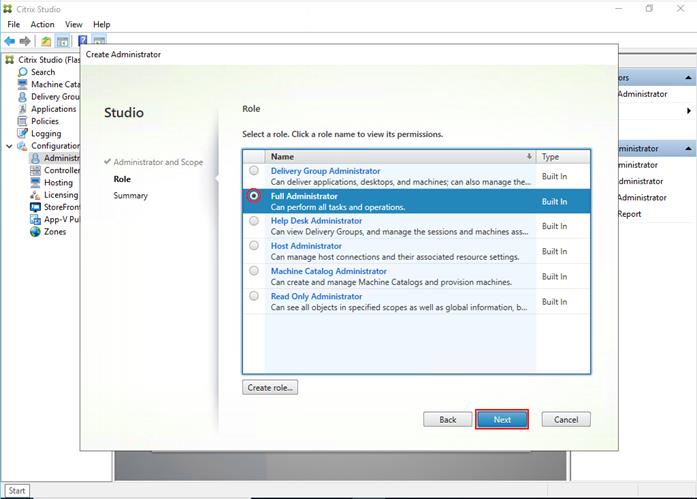This screenshot has width=697, height=499.
Task: Collapse the Configuration tree node
Action: click(x=9, y=146)
